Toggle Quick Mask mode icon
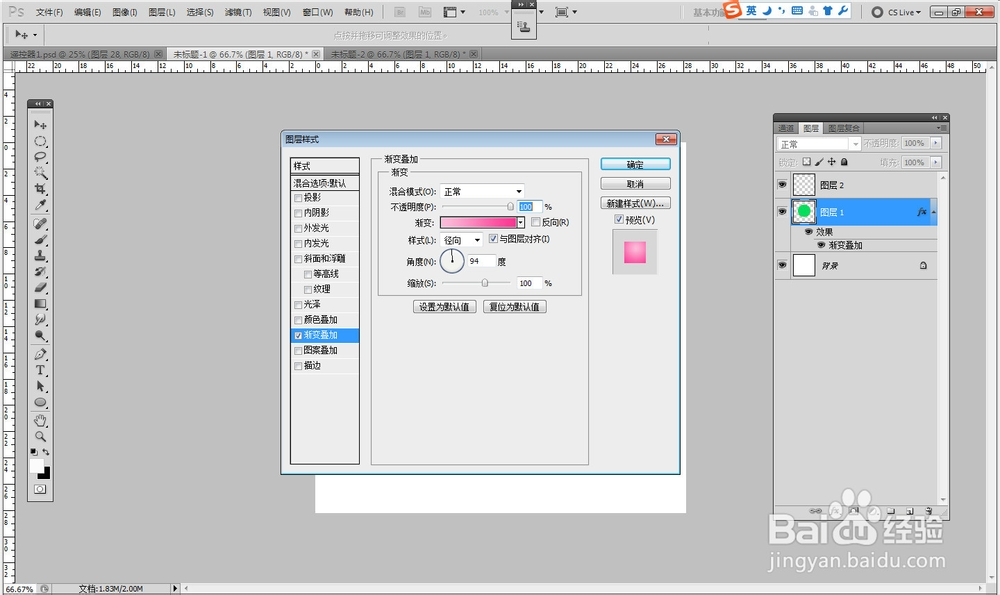Viewport: 1000px width, 595px height. click(x=40, y=489)
